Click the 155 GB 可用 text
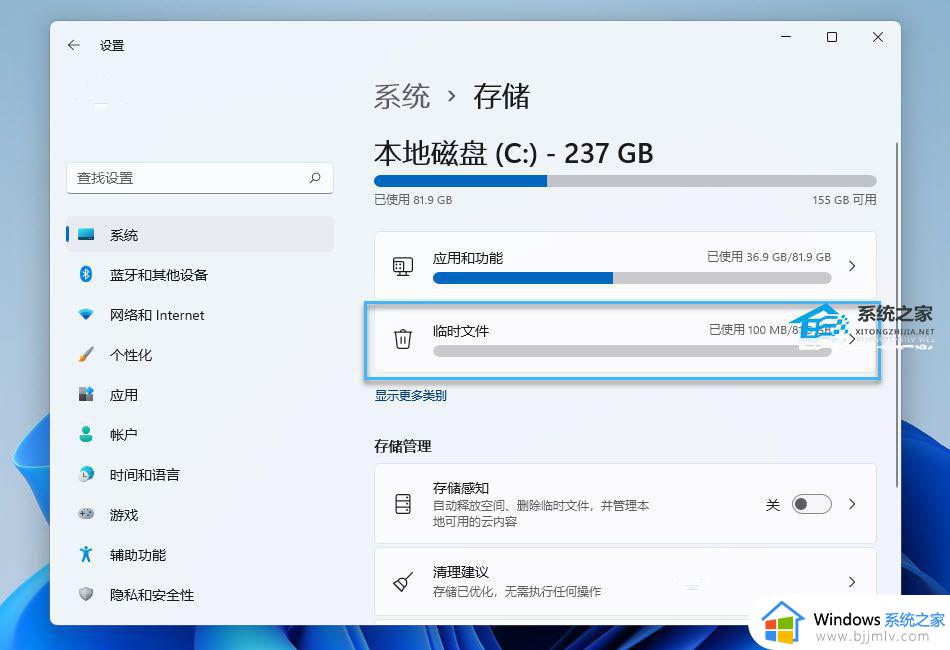This screenshot has width=950, height=650. coord(844,200)
